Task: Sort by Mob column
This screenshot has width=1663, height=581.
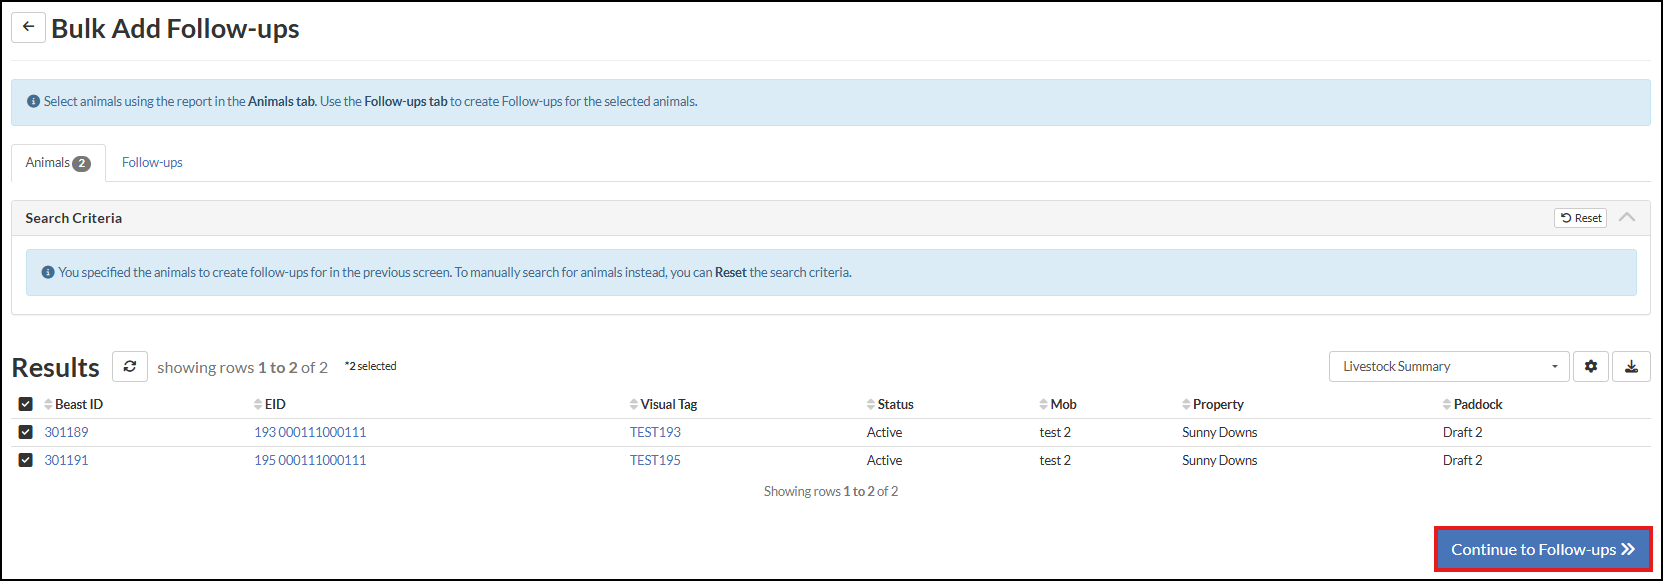Action: (x=1058, y=404)
